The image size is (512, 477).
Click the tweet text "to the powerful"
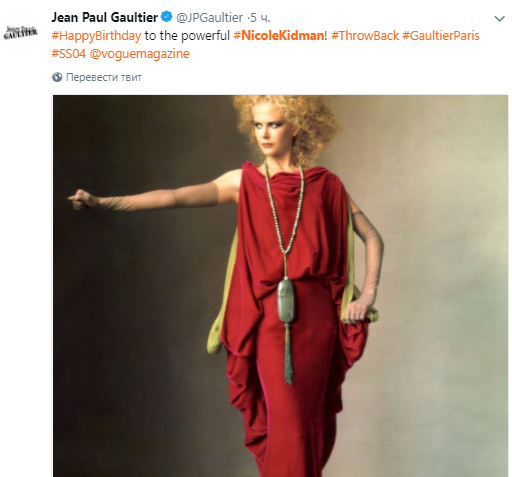pos(187,36)
